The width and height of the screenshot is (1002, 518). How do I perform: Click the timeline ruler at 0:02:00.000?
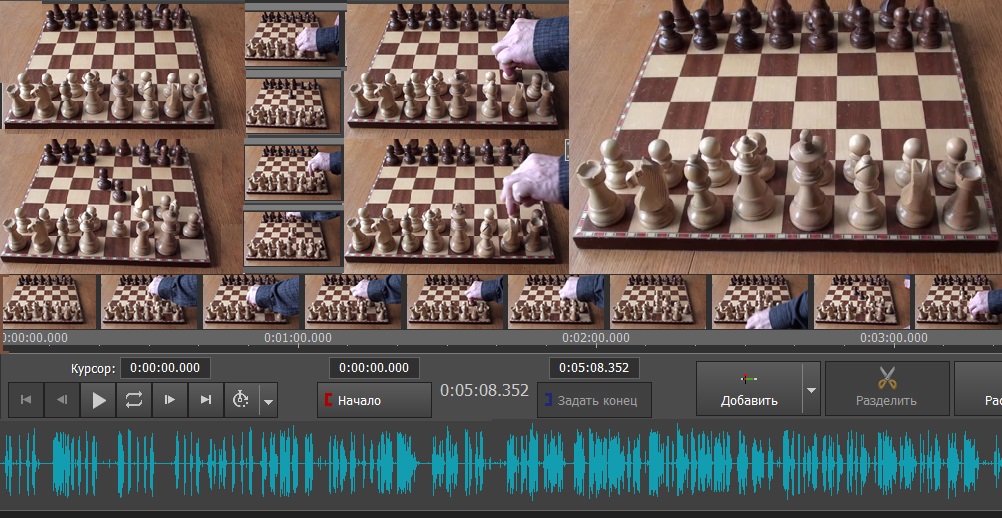[596, 339]
